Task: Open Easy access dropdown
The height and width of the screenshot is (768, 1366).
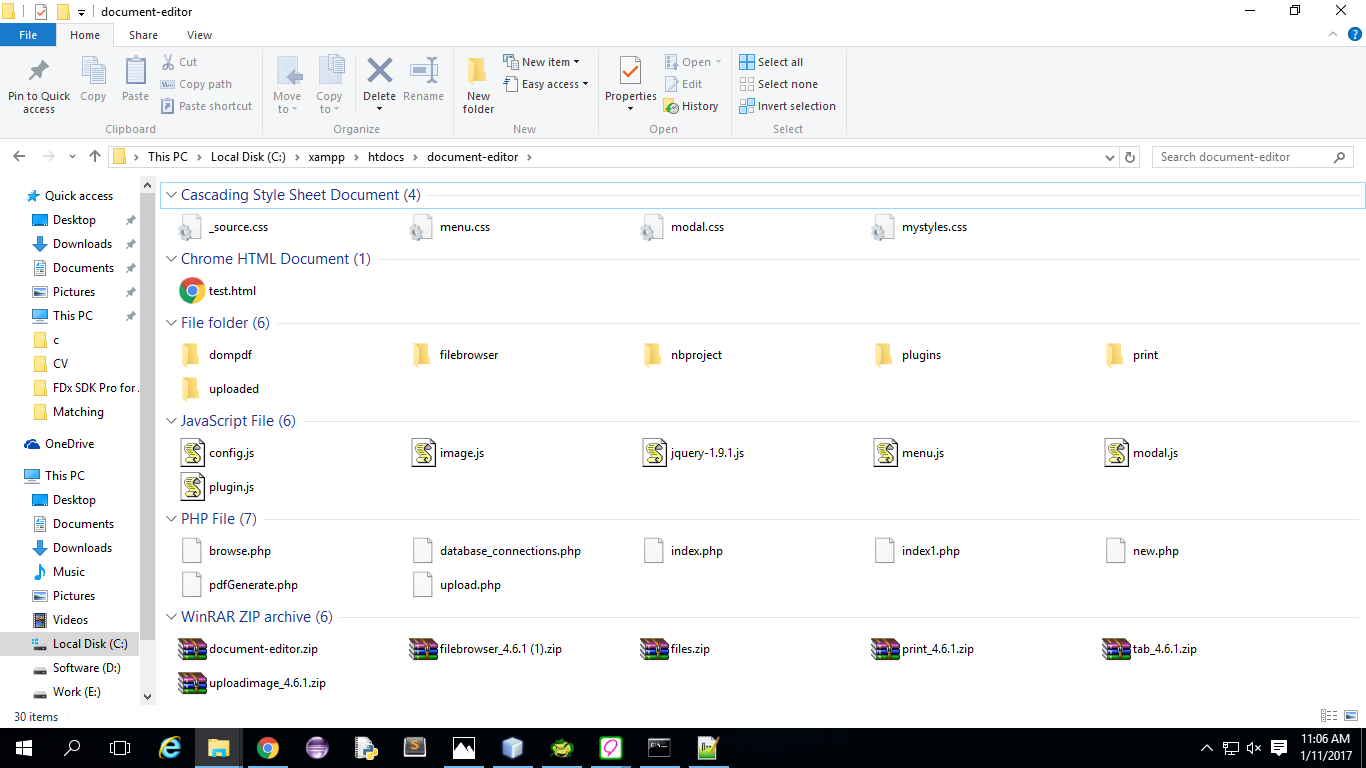Action: click(x=545, y=84)
